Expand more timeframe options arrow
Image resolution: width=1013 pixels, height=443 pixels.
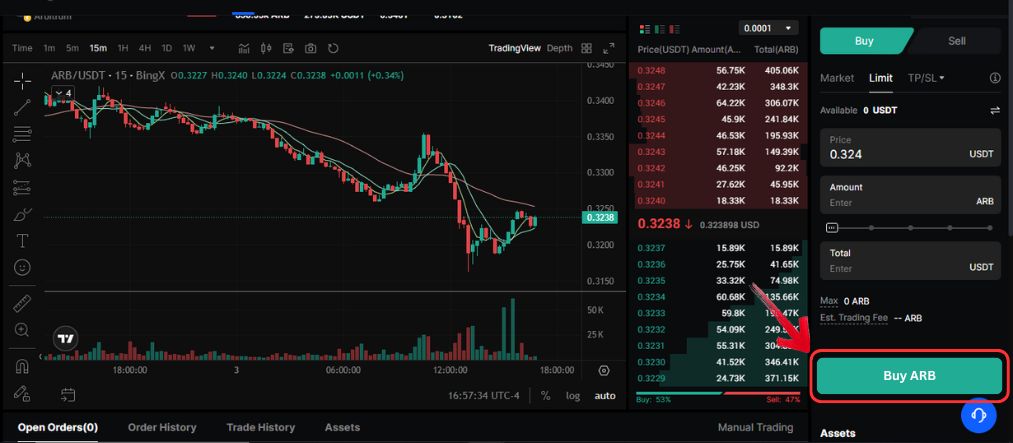[x=212, y=48]
